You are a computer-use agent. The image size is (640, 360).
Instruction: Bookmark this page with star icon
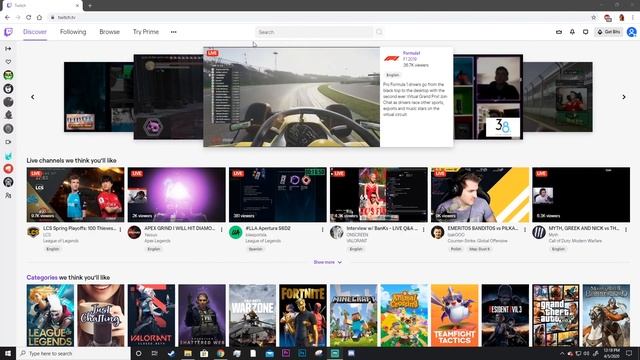pyautogui.click(x=593, y=17)
